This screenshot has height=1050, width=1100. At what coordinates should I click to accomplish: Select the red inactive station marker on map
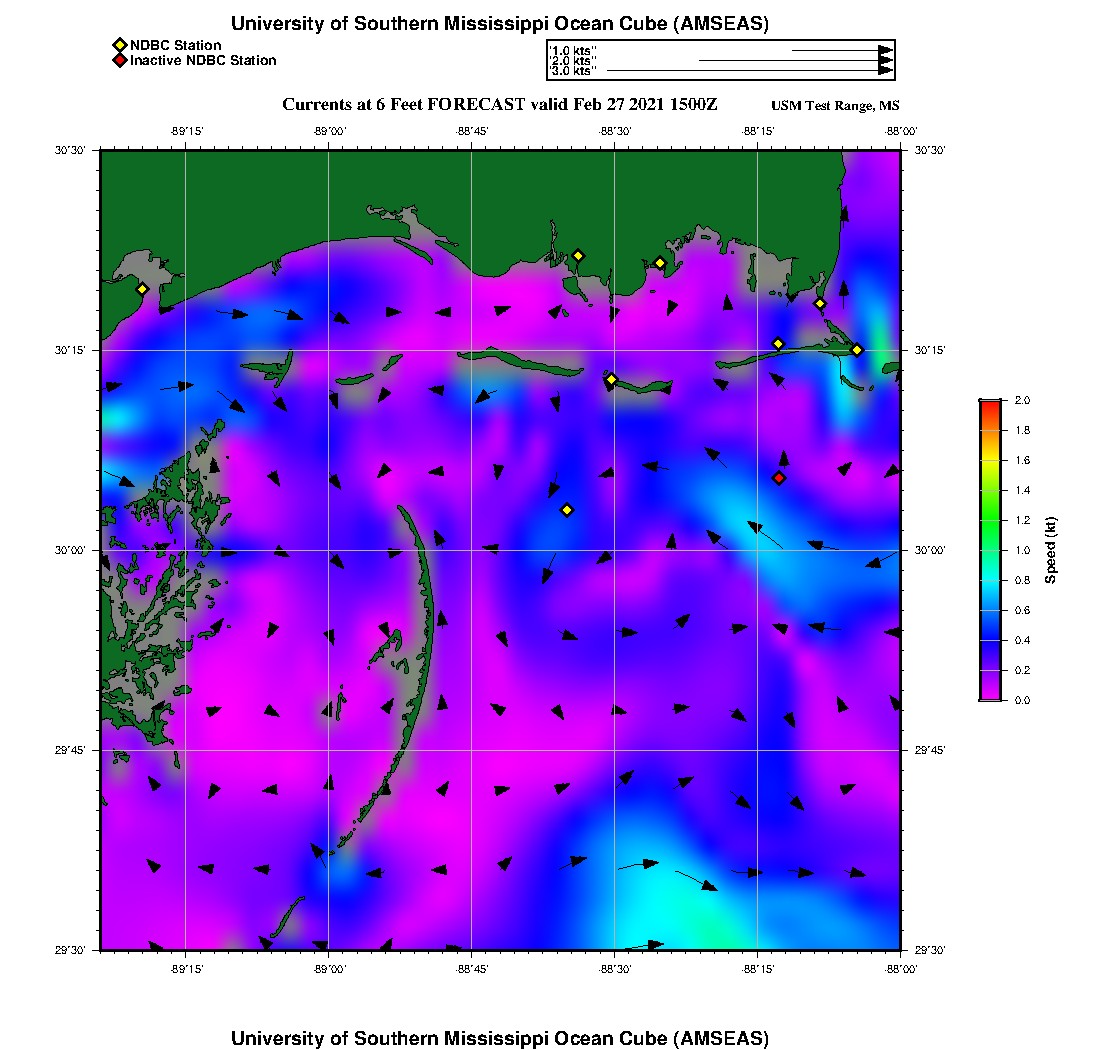pyautogui.click(x=779, y=478)
